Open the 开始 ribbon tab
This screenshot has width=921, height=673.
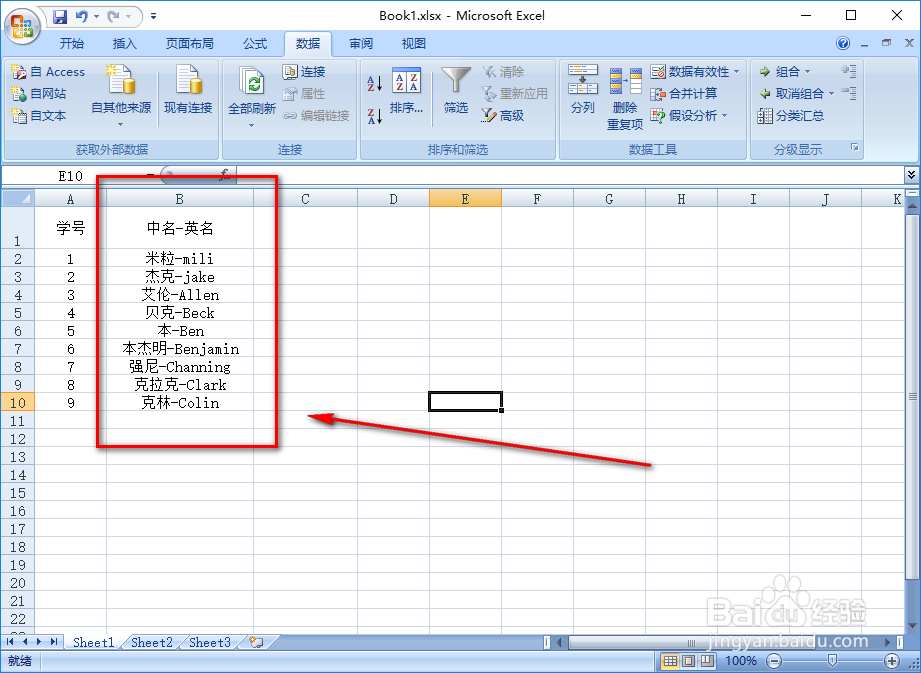pos(72,43)
